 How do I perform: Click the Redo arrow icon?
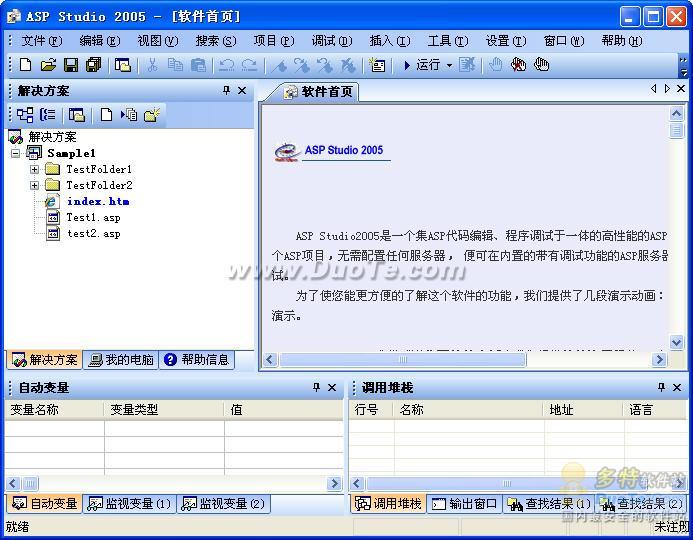249,65
